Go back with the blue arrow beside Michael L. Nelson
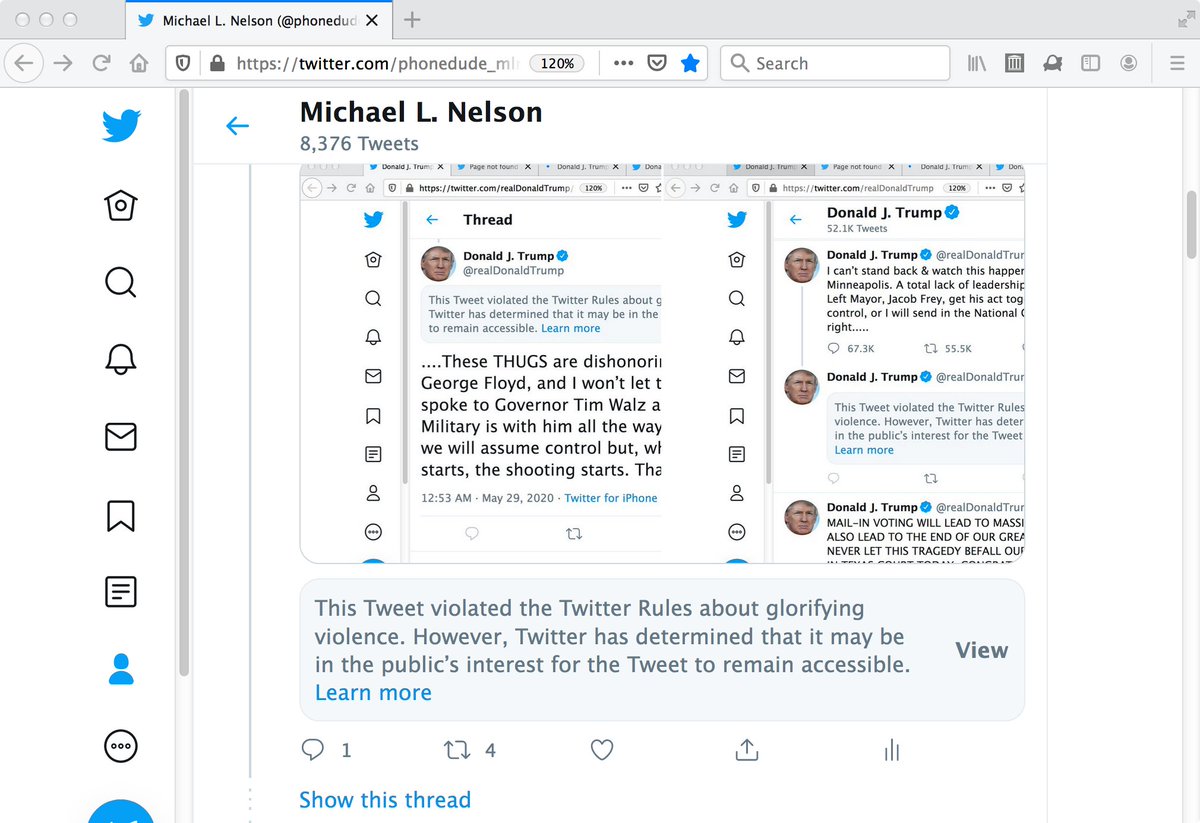Viewport: 1200px width, 823px height. [x=237, y=125]
